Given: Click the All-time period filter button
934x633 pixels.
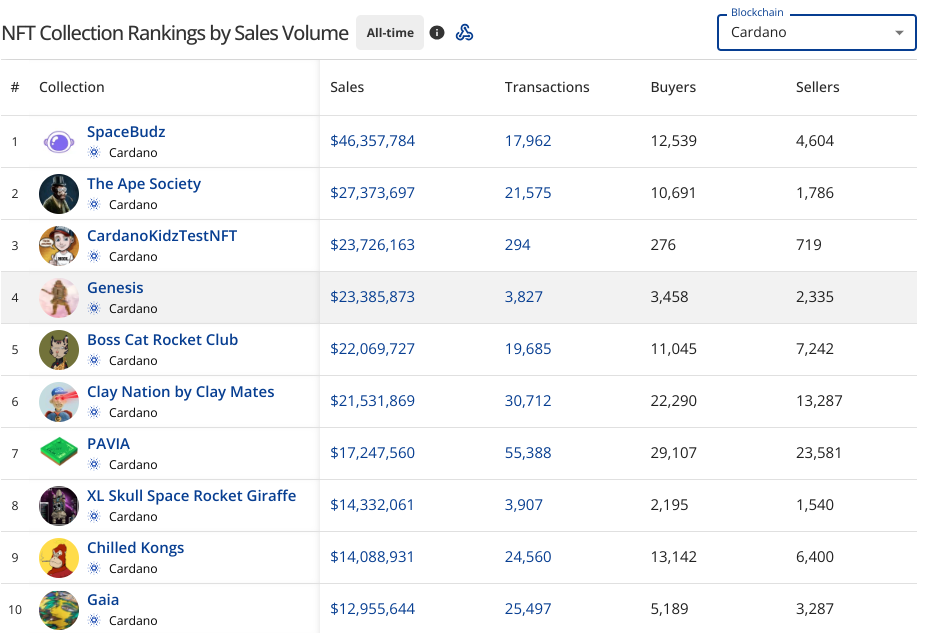Looking at the screenshot, I should tap(390, 33).
